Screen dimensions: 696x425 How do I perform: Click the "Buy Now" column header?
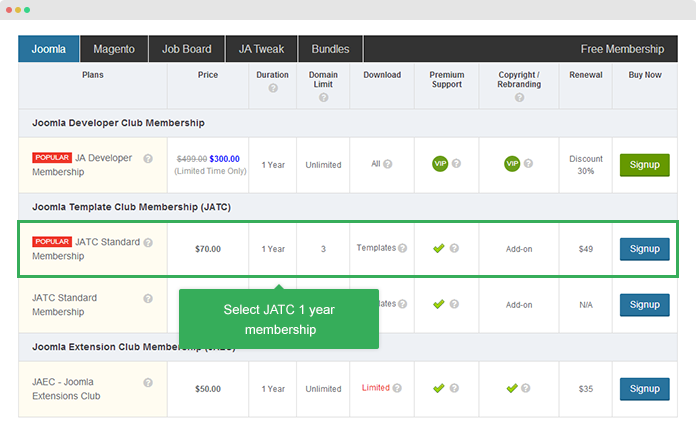click(x=645, y=75)
